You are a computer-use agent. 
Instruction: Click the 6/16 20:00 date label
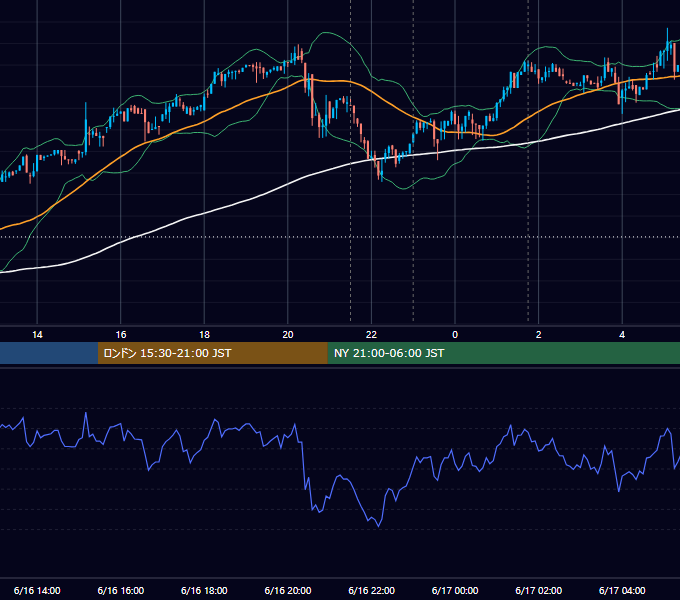tap(288, 590)
